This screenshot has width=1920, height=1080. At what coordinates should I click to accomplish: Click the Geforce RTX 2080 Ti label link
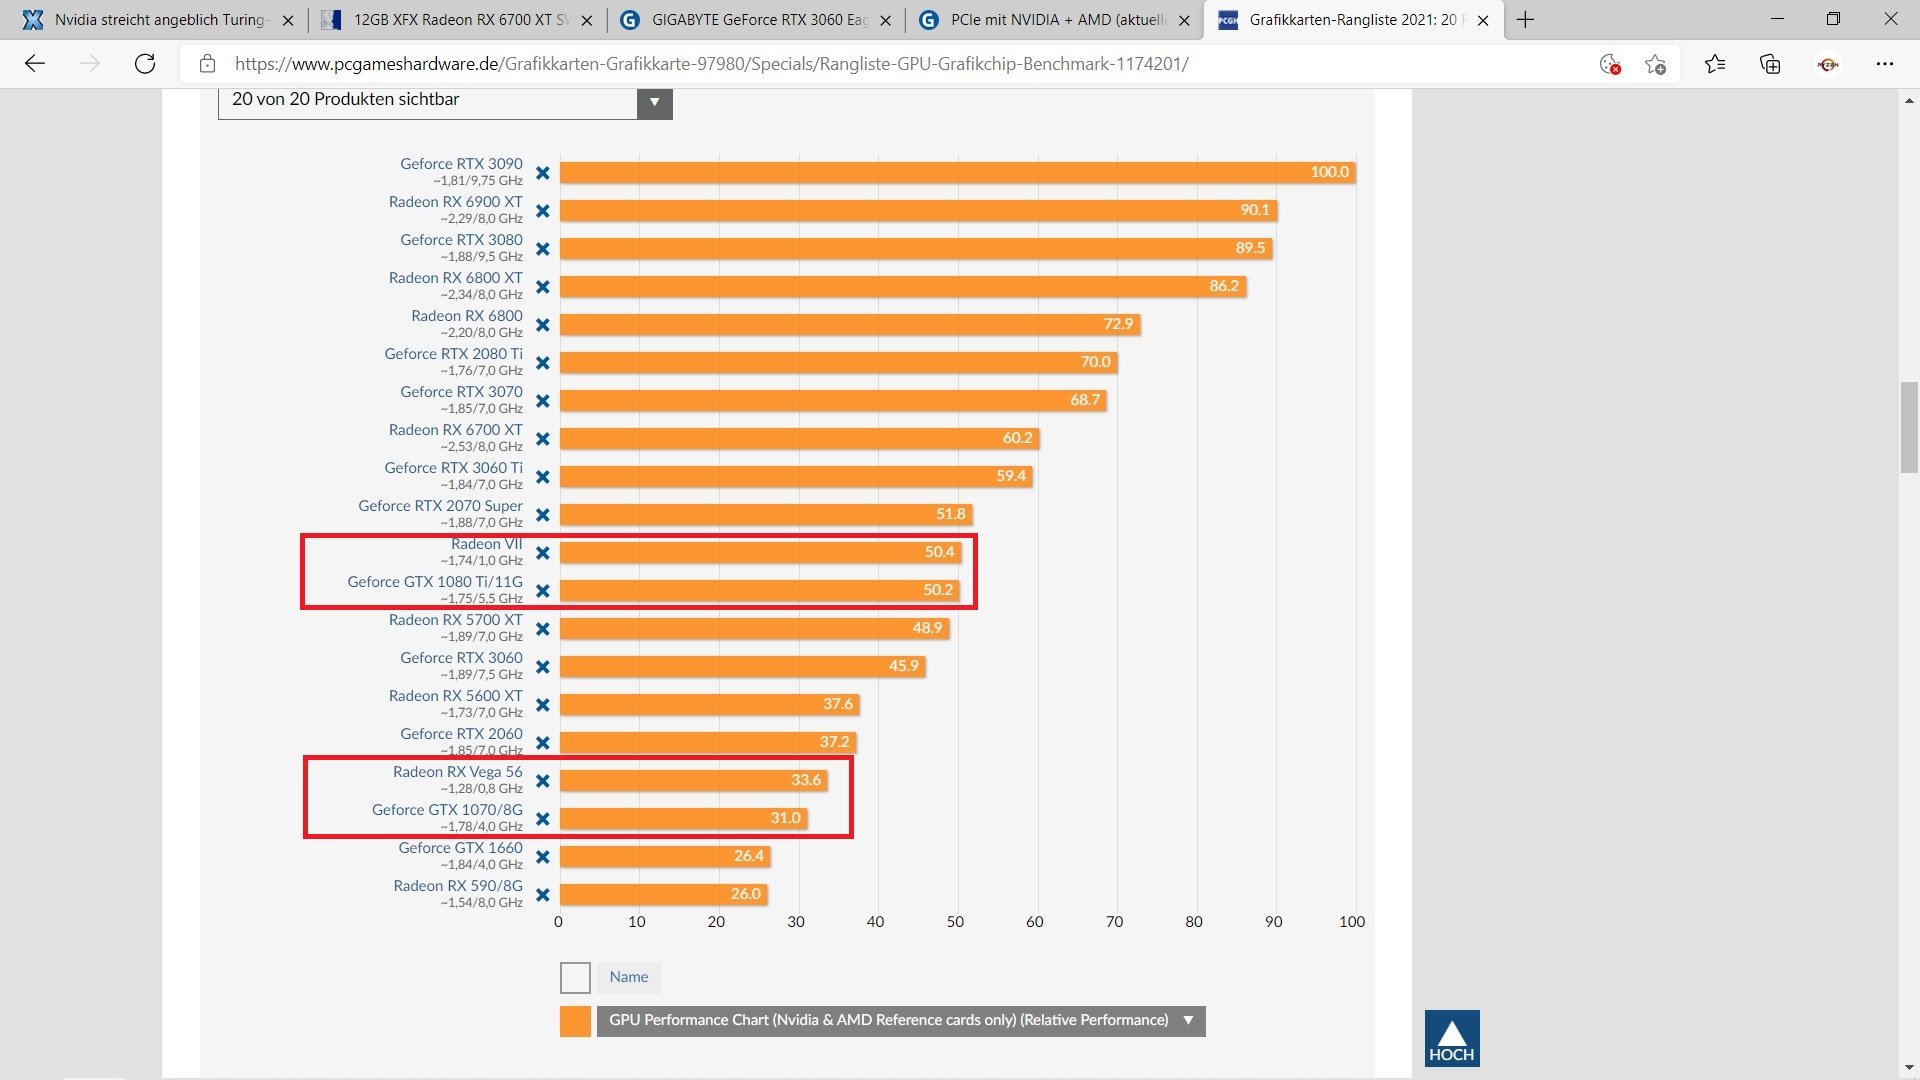453,354
